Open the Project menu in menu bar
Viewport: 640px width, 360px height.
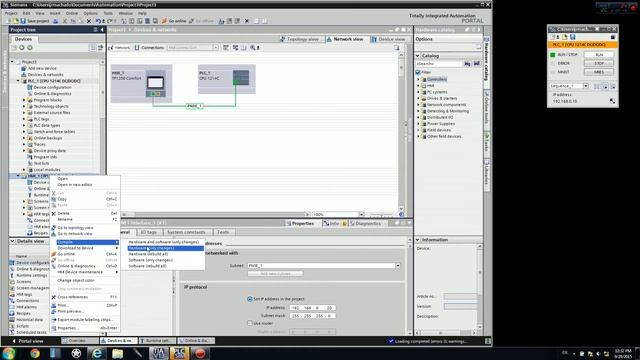pyautogui.click(x=11, y=13)
